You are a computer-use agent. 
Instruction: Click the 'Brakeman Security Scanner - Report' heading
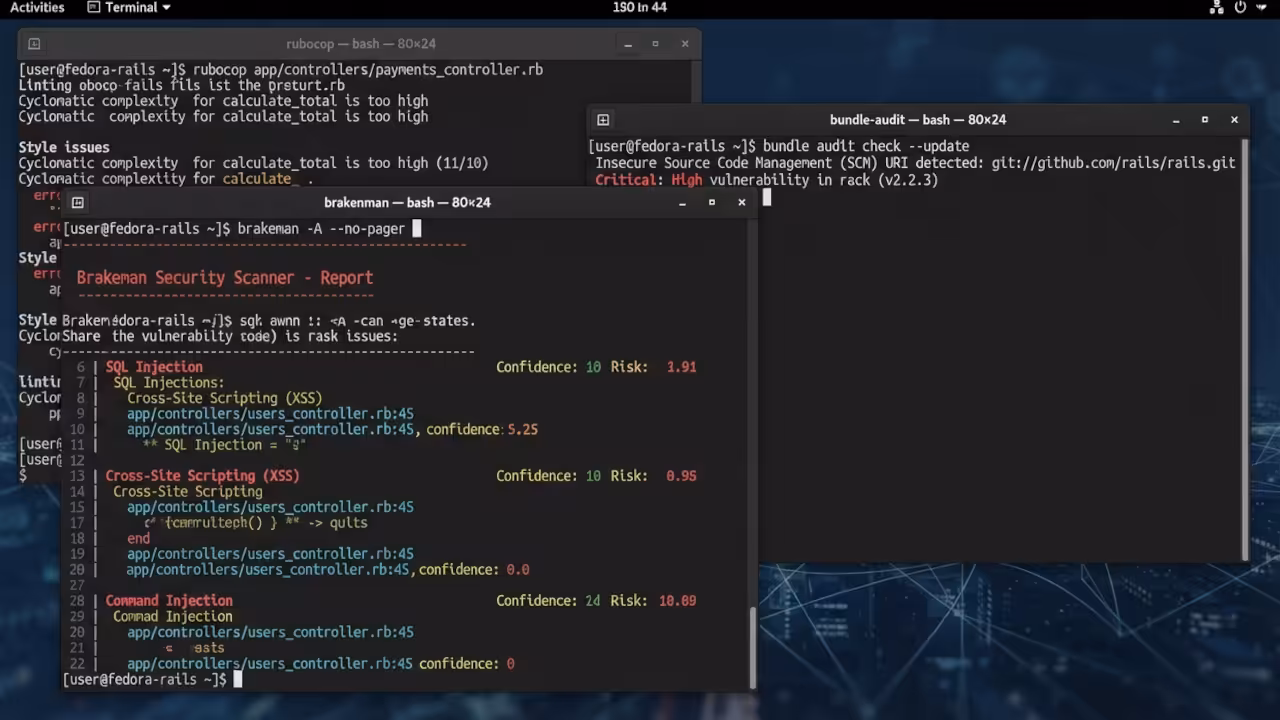(225, 278)
